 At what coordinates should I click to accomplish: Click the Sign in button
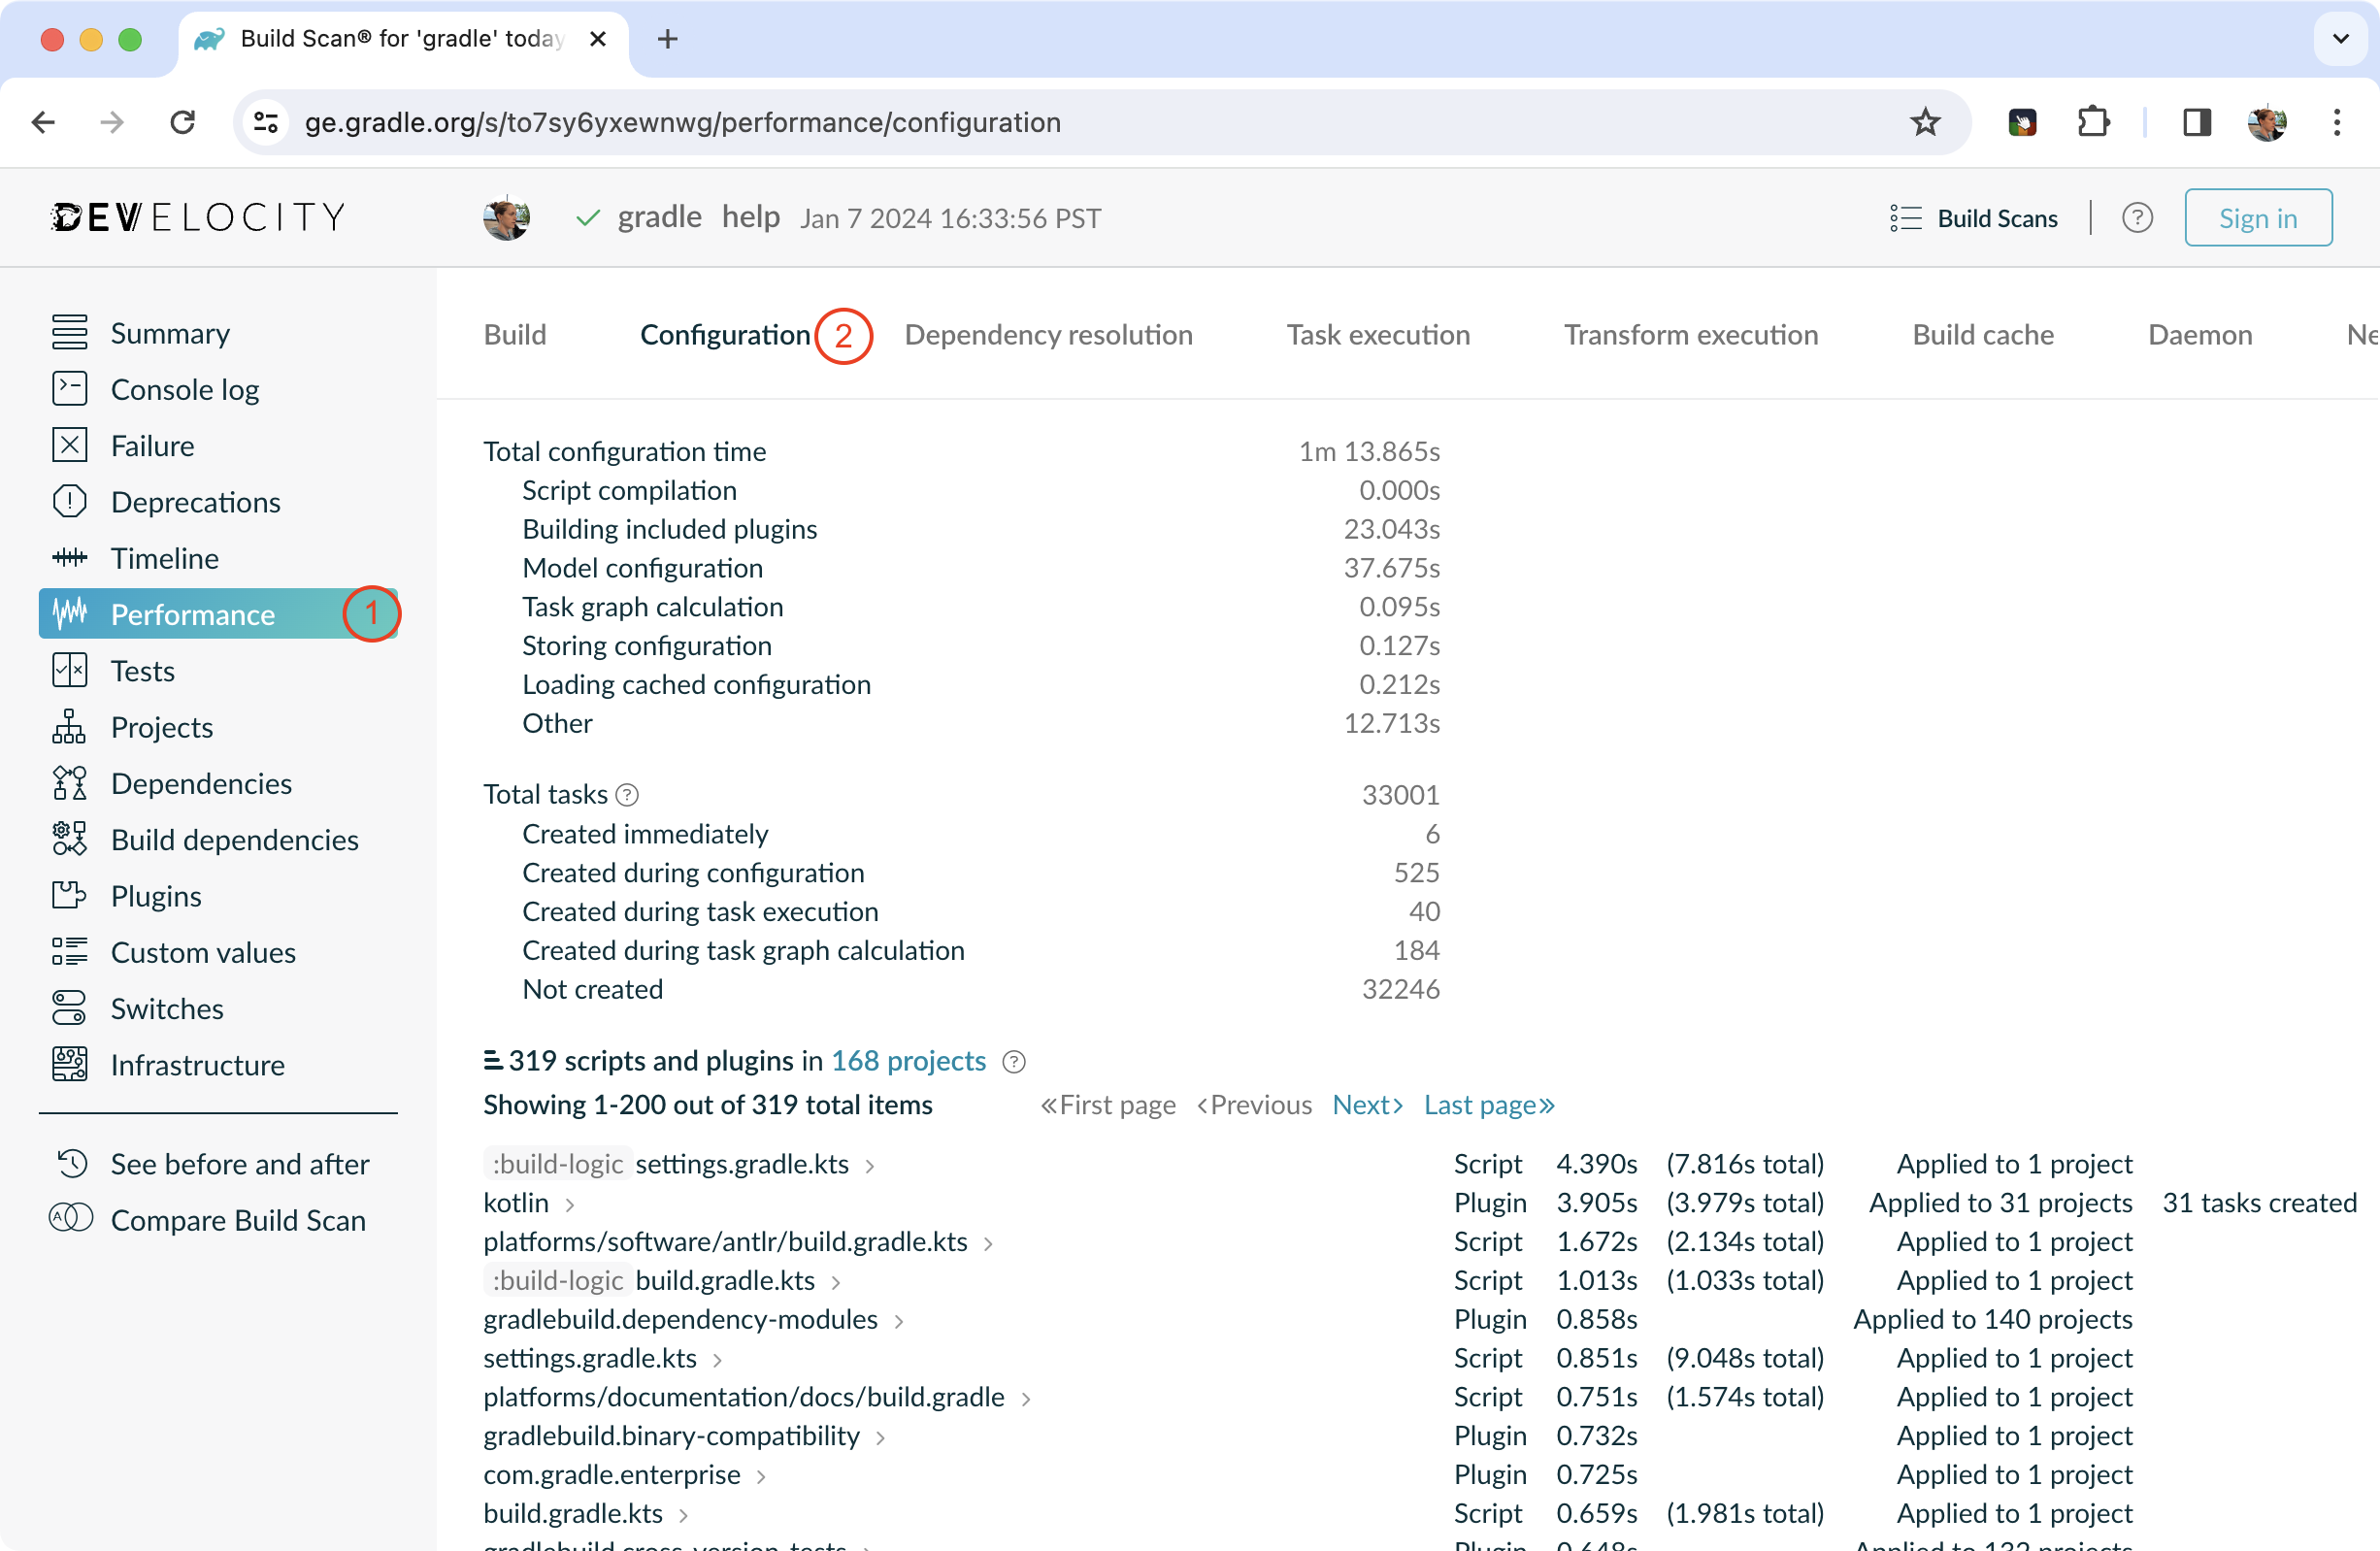[x=2258, y=217]
